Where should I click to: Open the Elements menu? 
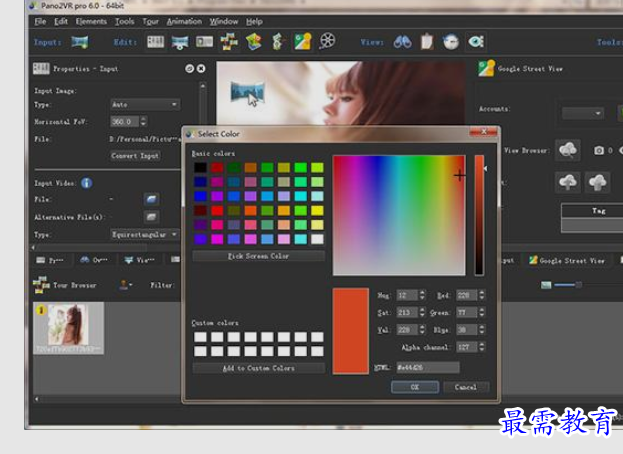91,21
